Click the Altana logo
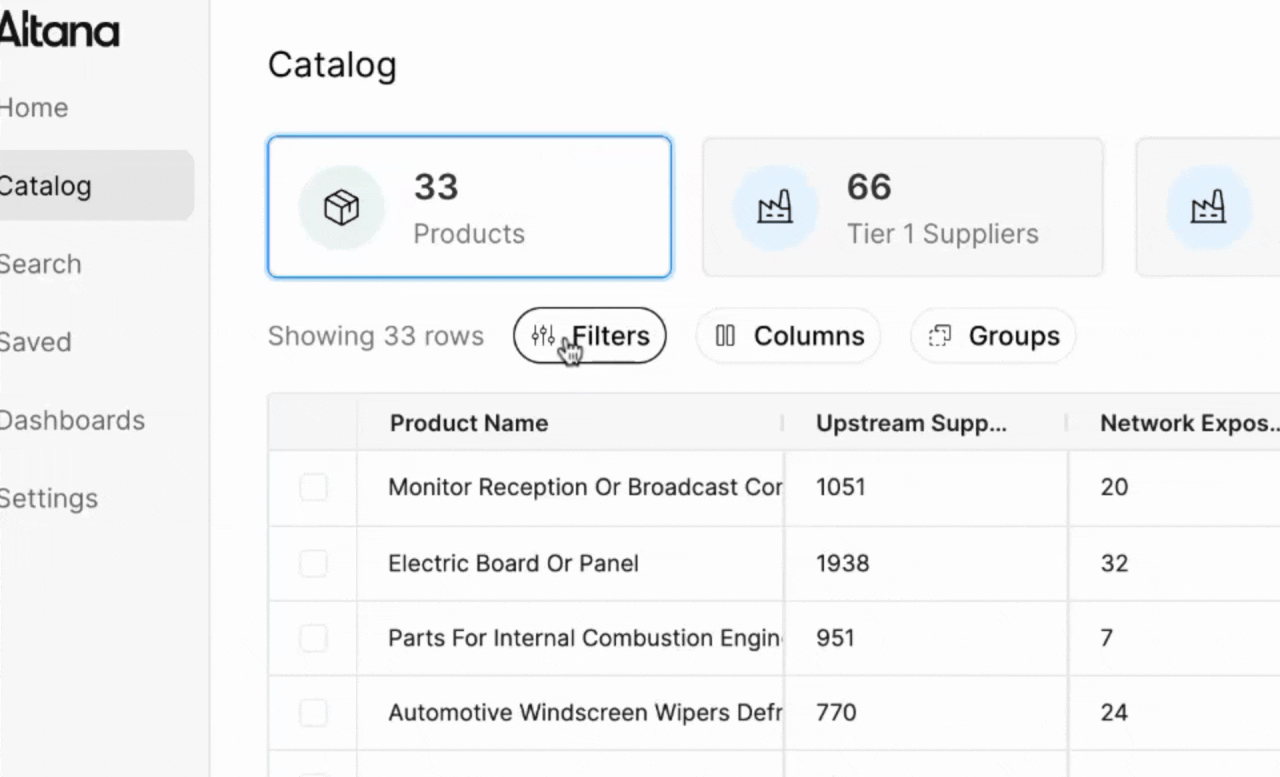Screen dimensions: 1280x777 [x=59, y=31]
